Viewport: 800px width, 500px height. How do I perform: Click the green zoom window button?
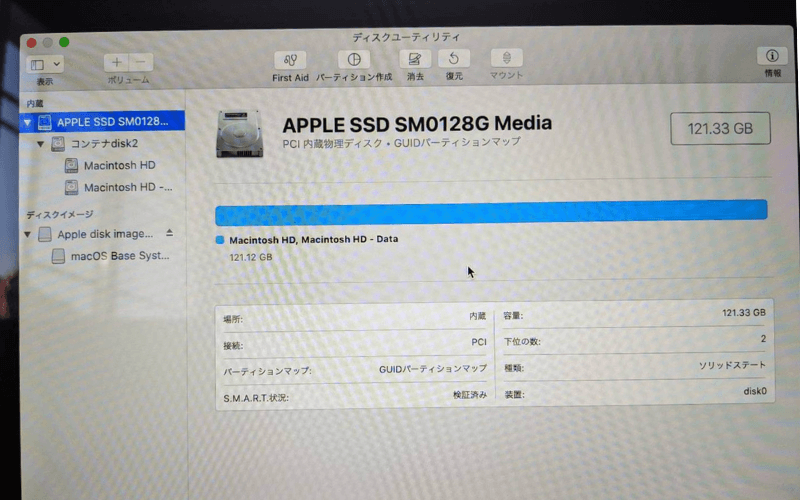coord(64,42)
